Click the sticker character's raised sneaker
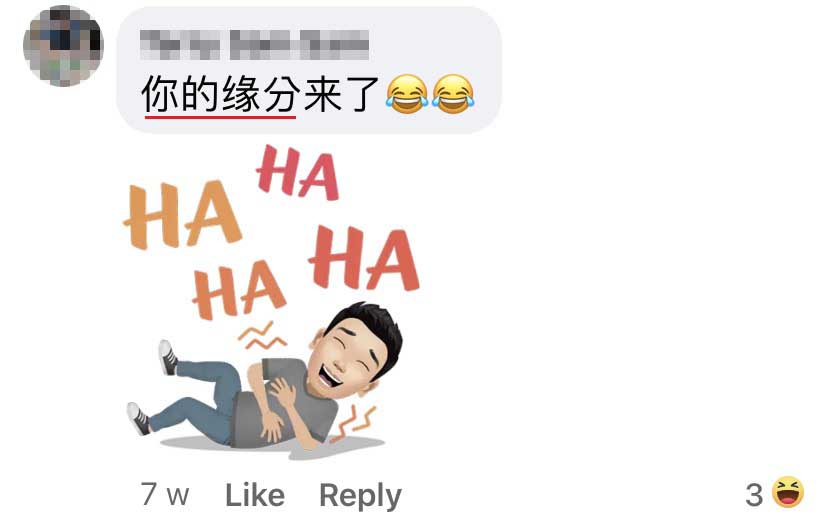 [x=168, y=357]
